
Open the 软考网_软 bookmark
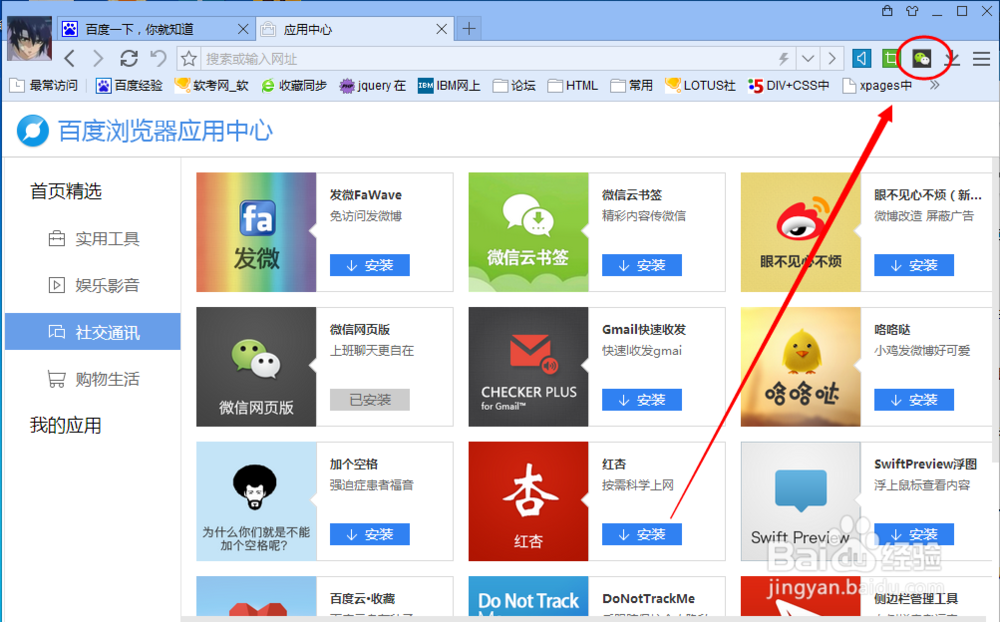click(x=212, y=85)
